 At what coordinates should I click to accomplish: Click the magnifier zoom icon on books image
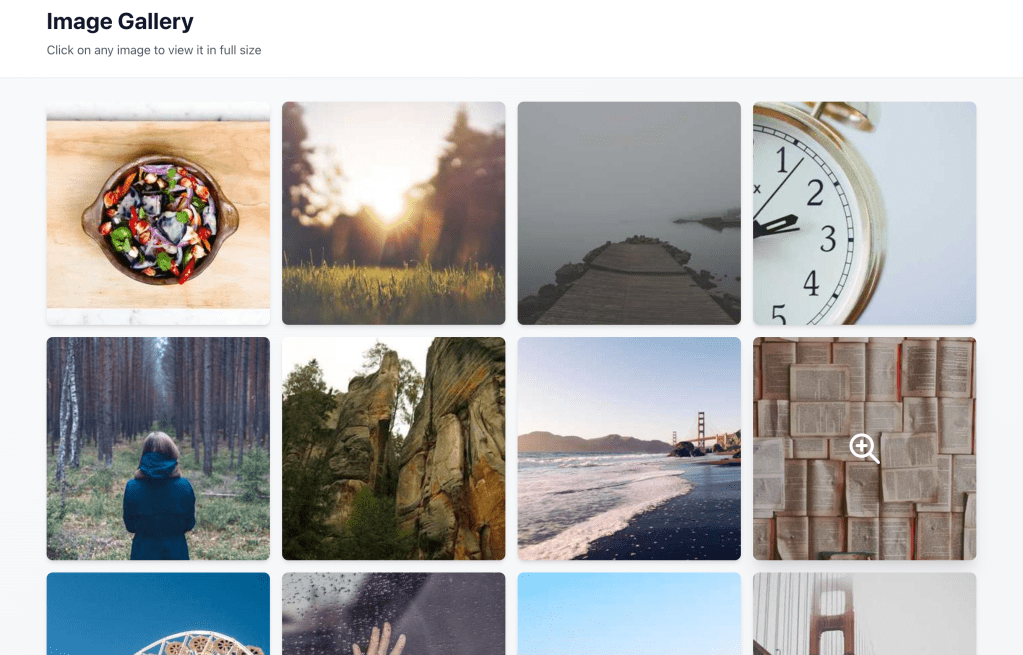[x=864, y=448]
